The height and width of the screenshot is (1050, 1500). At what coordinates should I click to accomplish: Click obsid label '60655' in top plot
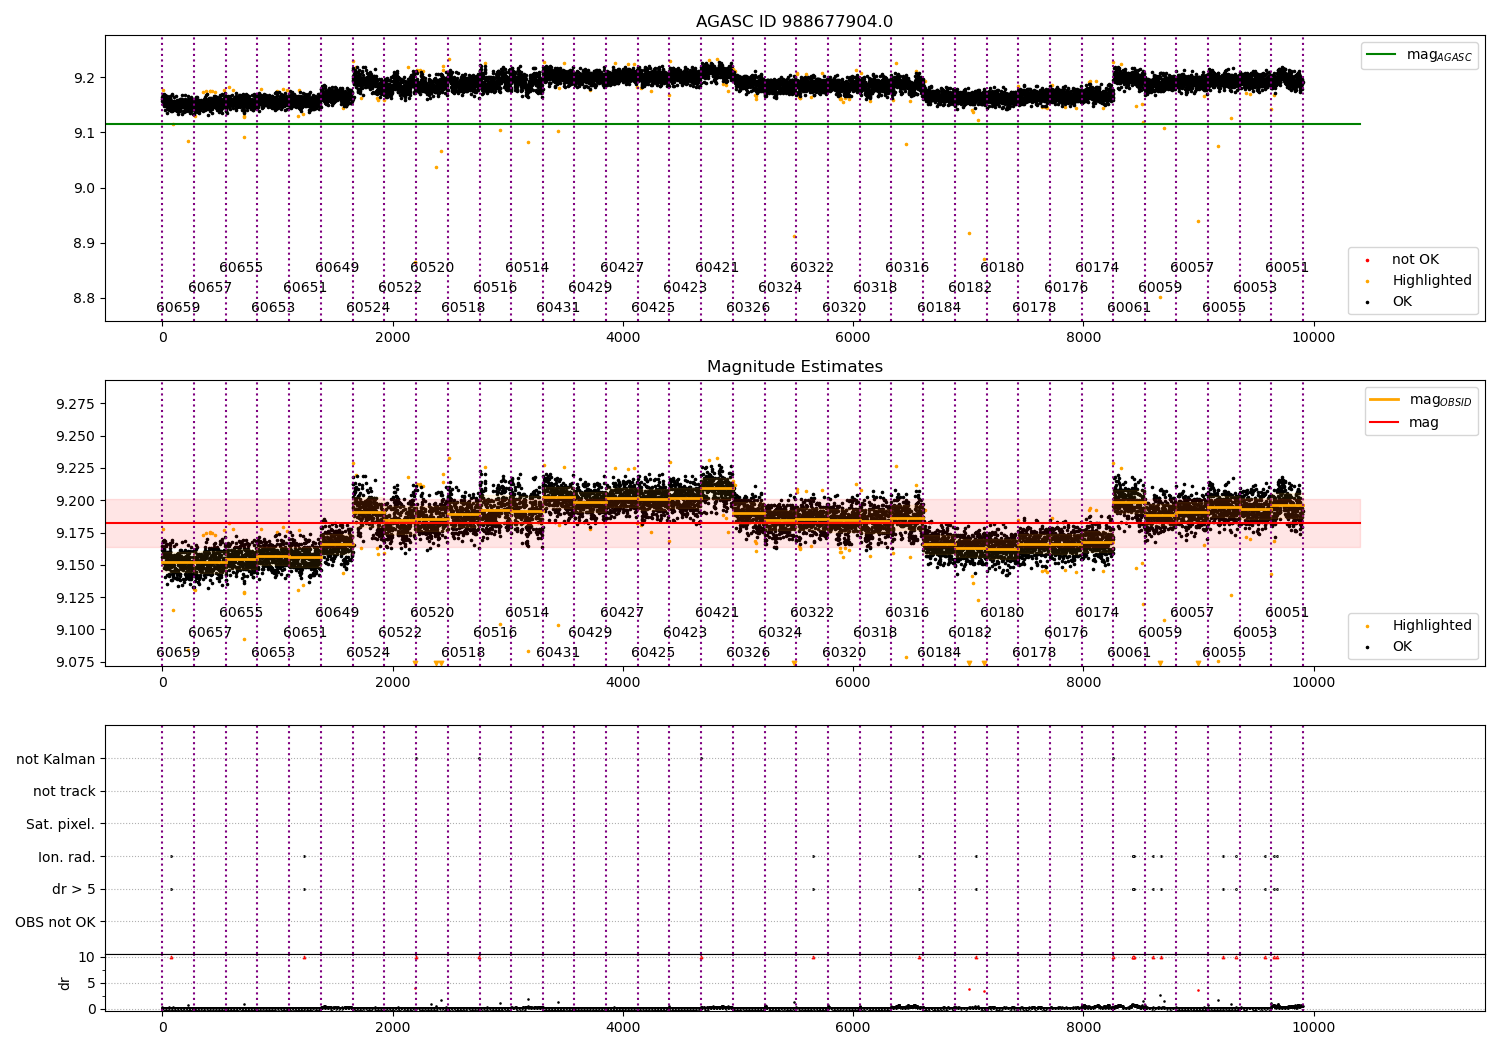tap(241, 268)
